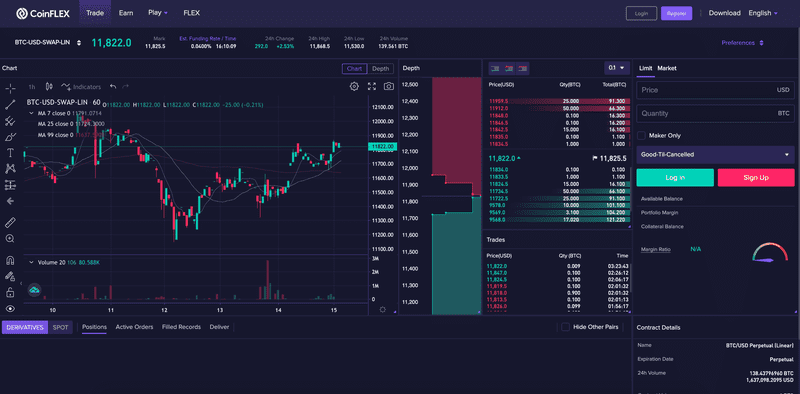Toggle hide all drawings eye icon
Viewport: 800px width, 394px height.
[x=10, y=308]
